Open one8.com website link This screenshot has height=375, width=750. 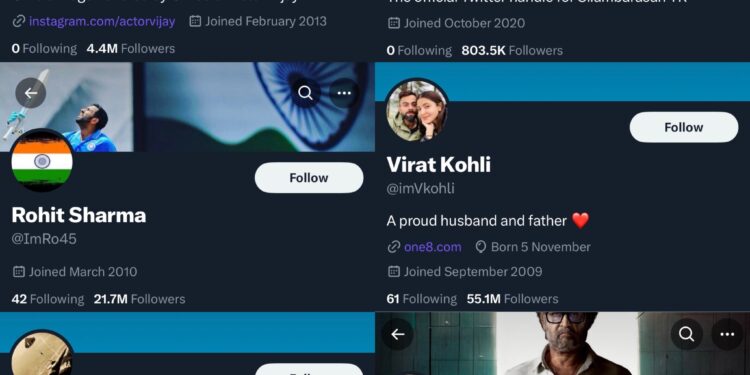(x=433, y=247)
